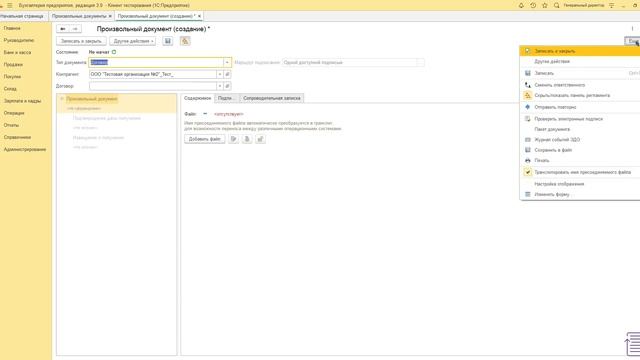
Task: Open the Продажи sidebar section
Action: 13,64
